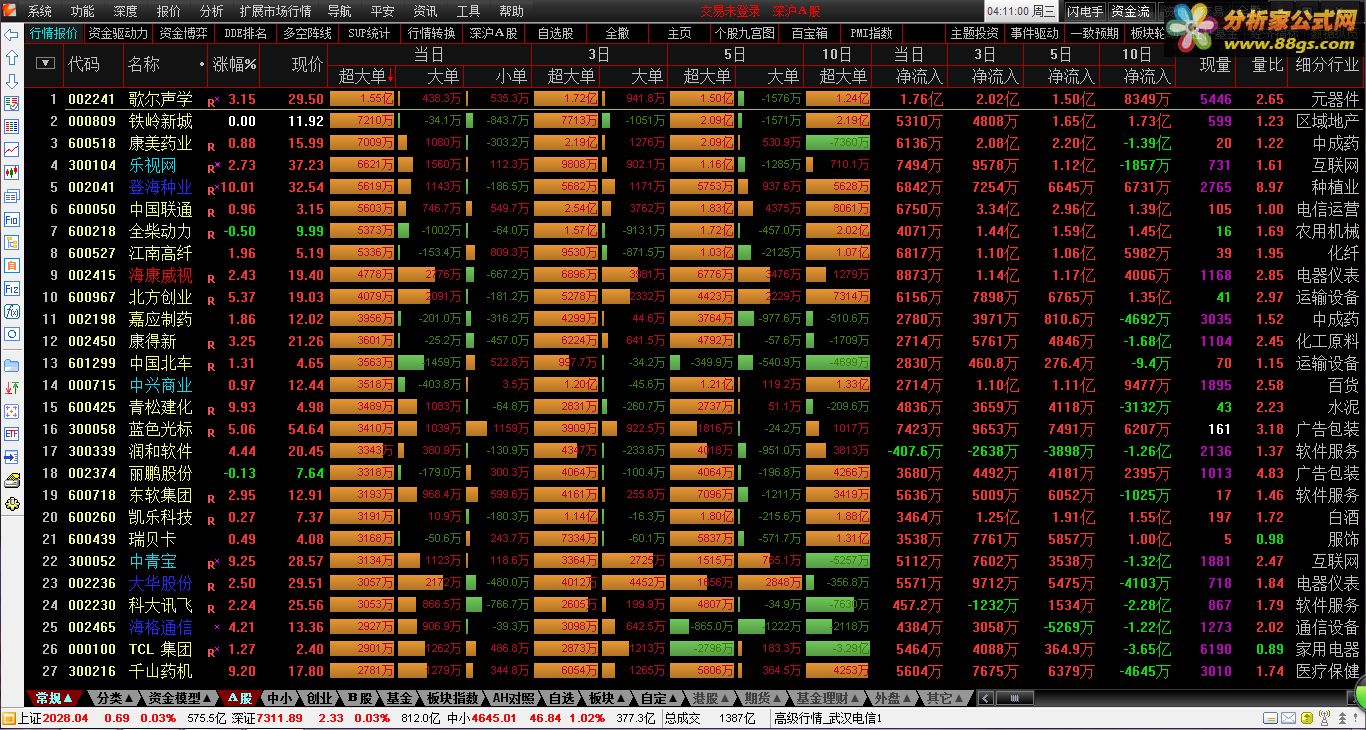Switch to the 主题投资 tab
The height and width of the screenshot is (730, 1366).
point(974,33)
